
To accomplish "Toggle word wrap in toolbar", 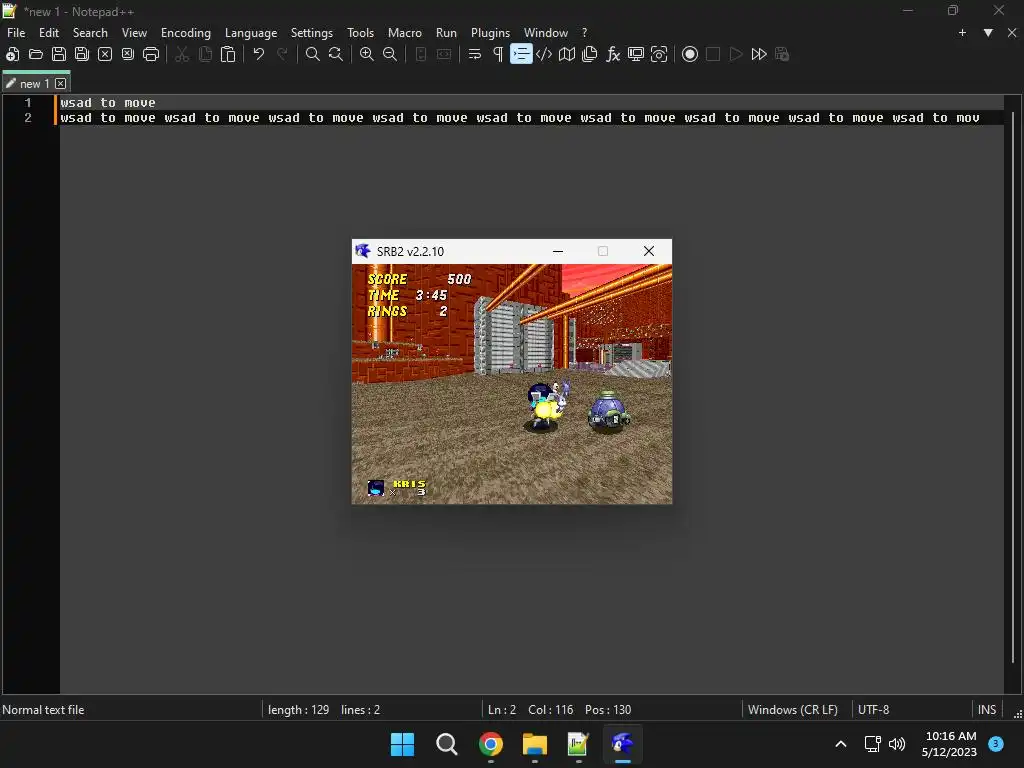I will pyautogui.click(x=475, y=54).
